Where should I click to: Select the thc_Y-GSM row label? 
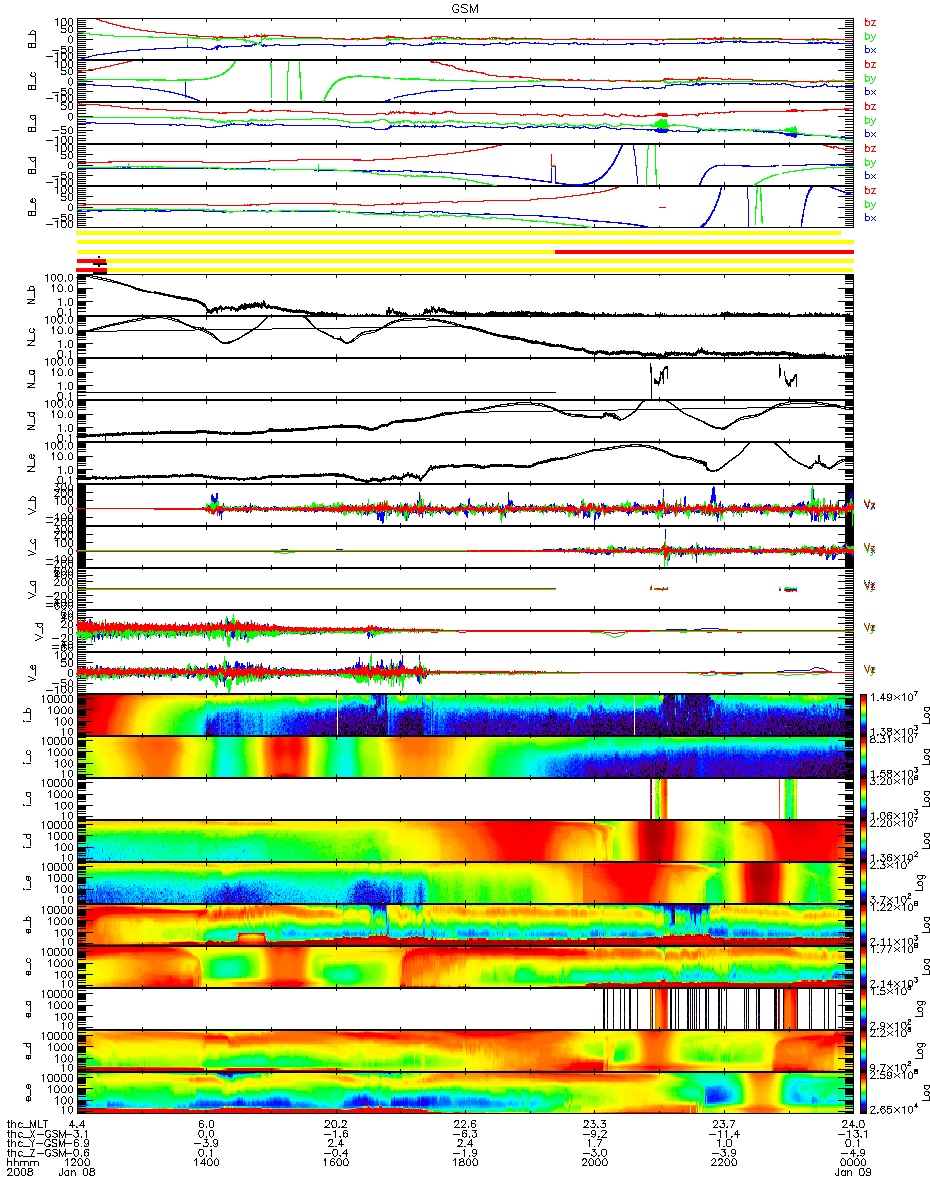[x=37, y=1143]
